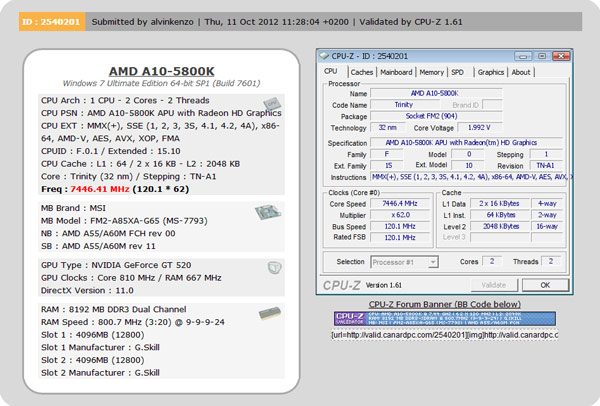Image resolution: width=600 pixels, height=406 pixels.
Task: Open the SPD tab
Action: [457, 72]
